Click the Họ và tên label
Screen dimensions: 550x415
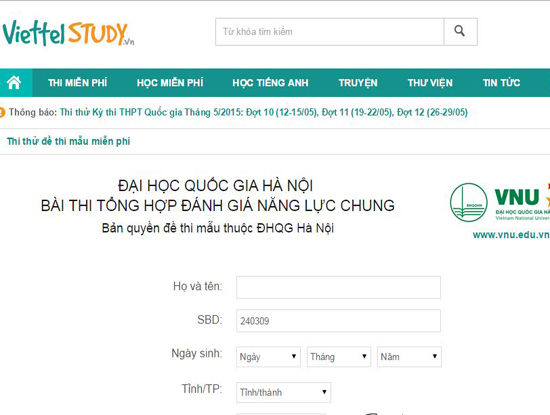click(x=197, y=286)
